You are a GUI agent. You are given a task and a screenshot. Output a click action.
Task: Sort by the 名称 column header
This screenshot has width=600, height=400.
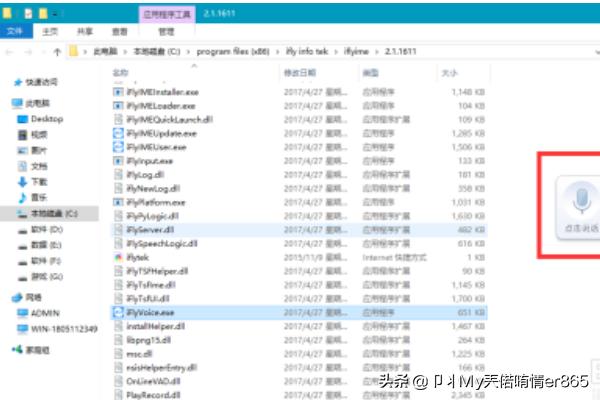[x=121, y=72]
